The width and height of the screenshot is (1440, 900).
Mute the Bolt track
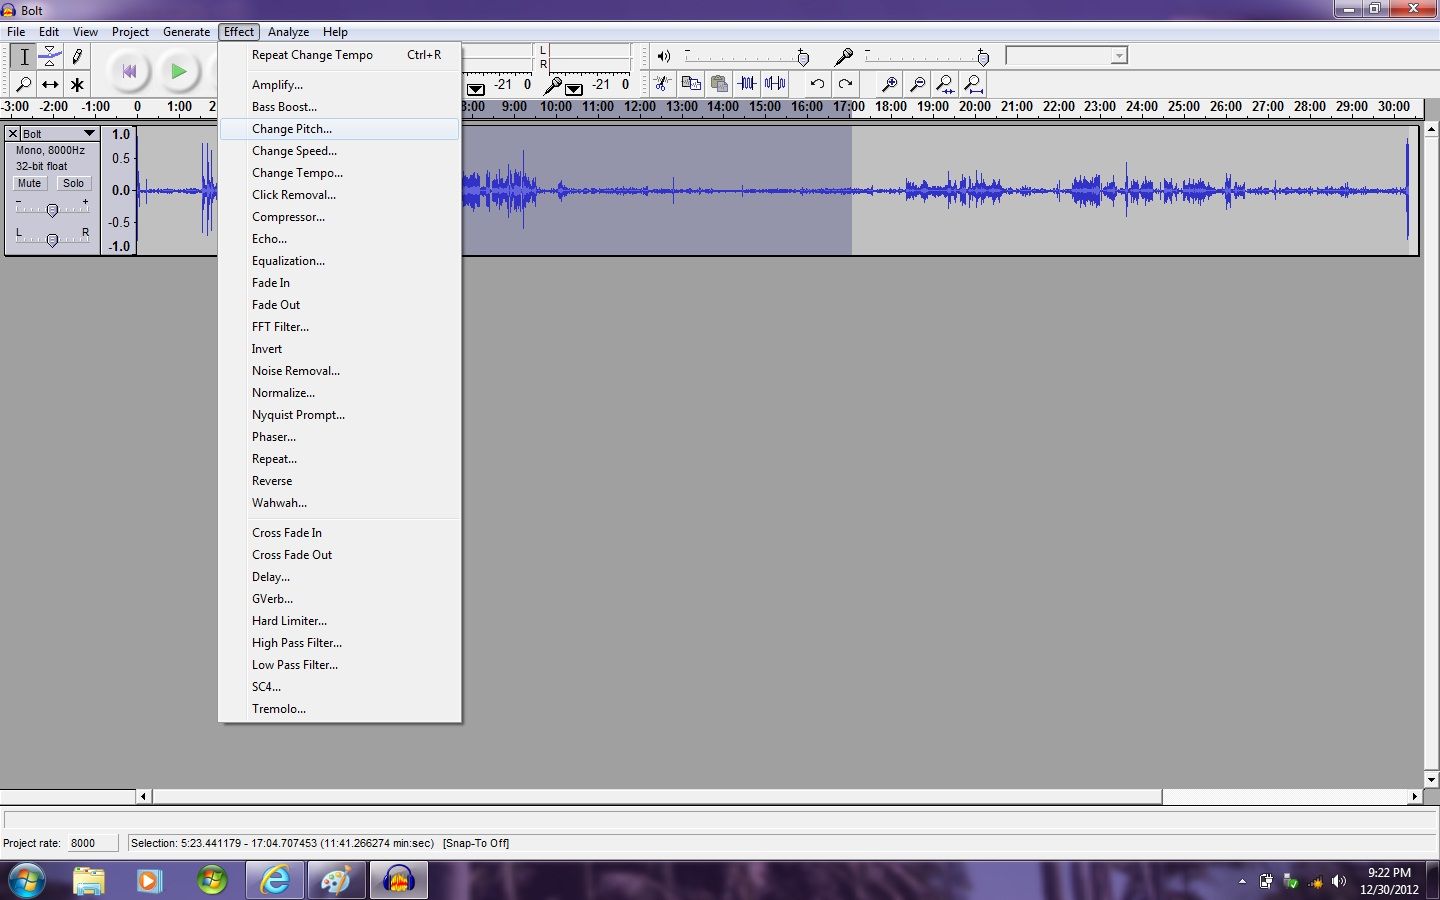click(x=29, y=183)
